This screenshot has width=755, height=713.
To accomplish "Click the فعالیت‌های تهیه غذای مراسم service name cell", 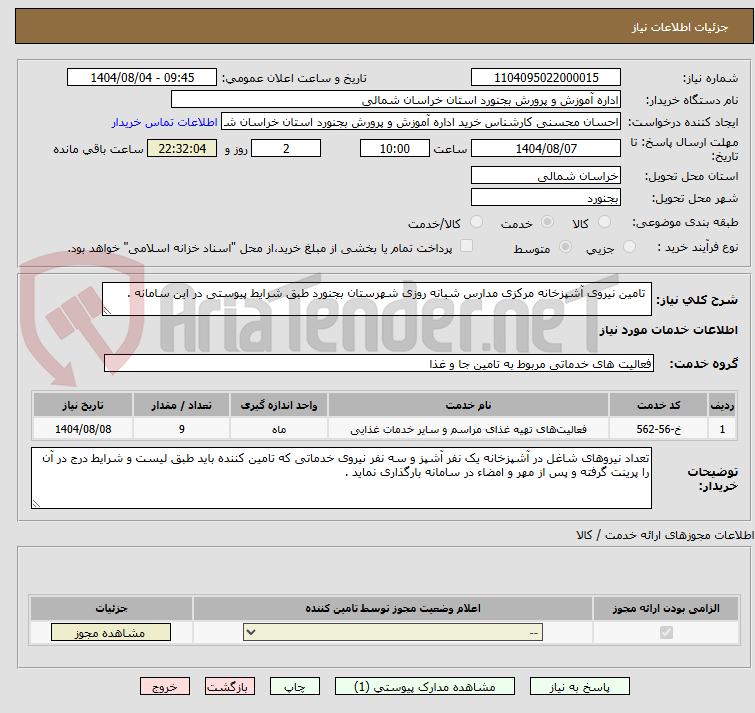I will [468, 429].
